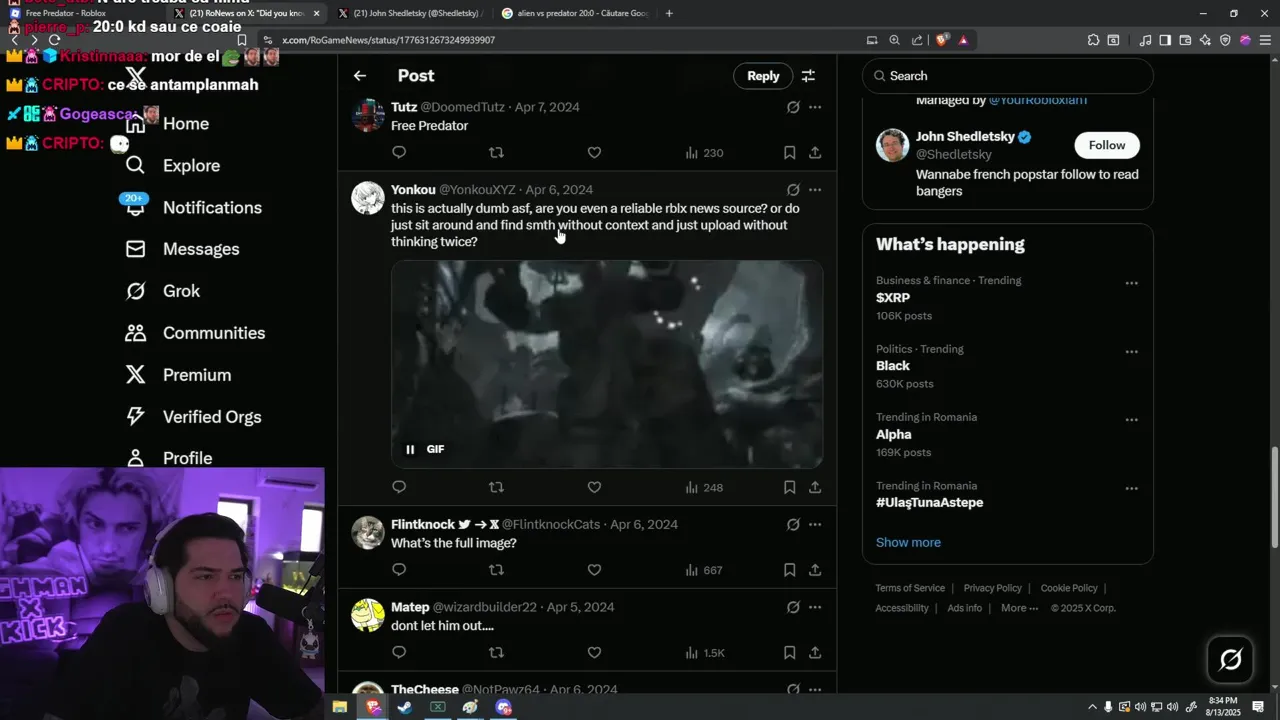Open the Privacy Policy link
Screen dimensions: 1280x720
point(992,588)
